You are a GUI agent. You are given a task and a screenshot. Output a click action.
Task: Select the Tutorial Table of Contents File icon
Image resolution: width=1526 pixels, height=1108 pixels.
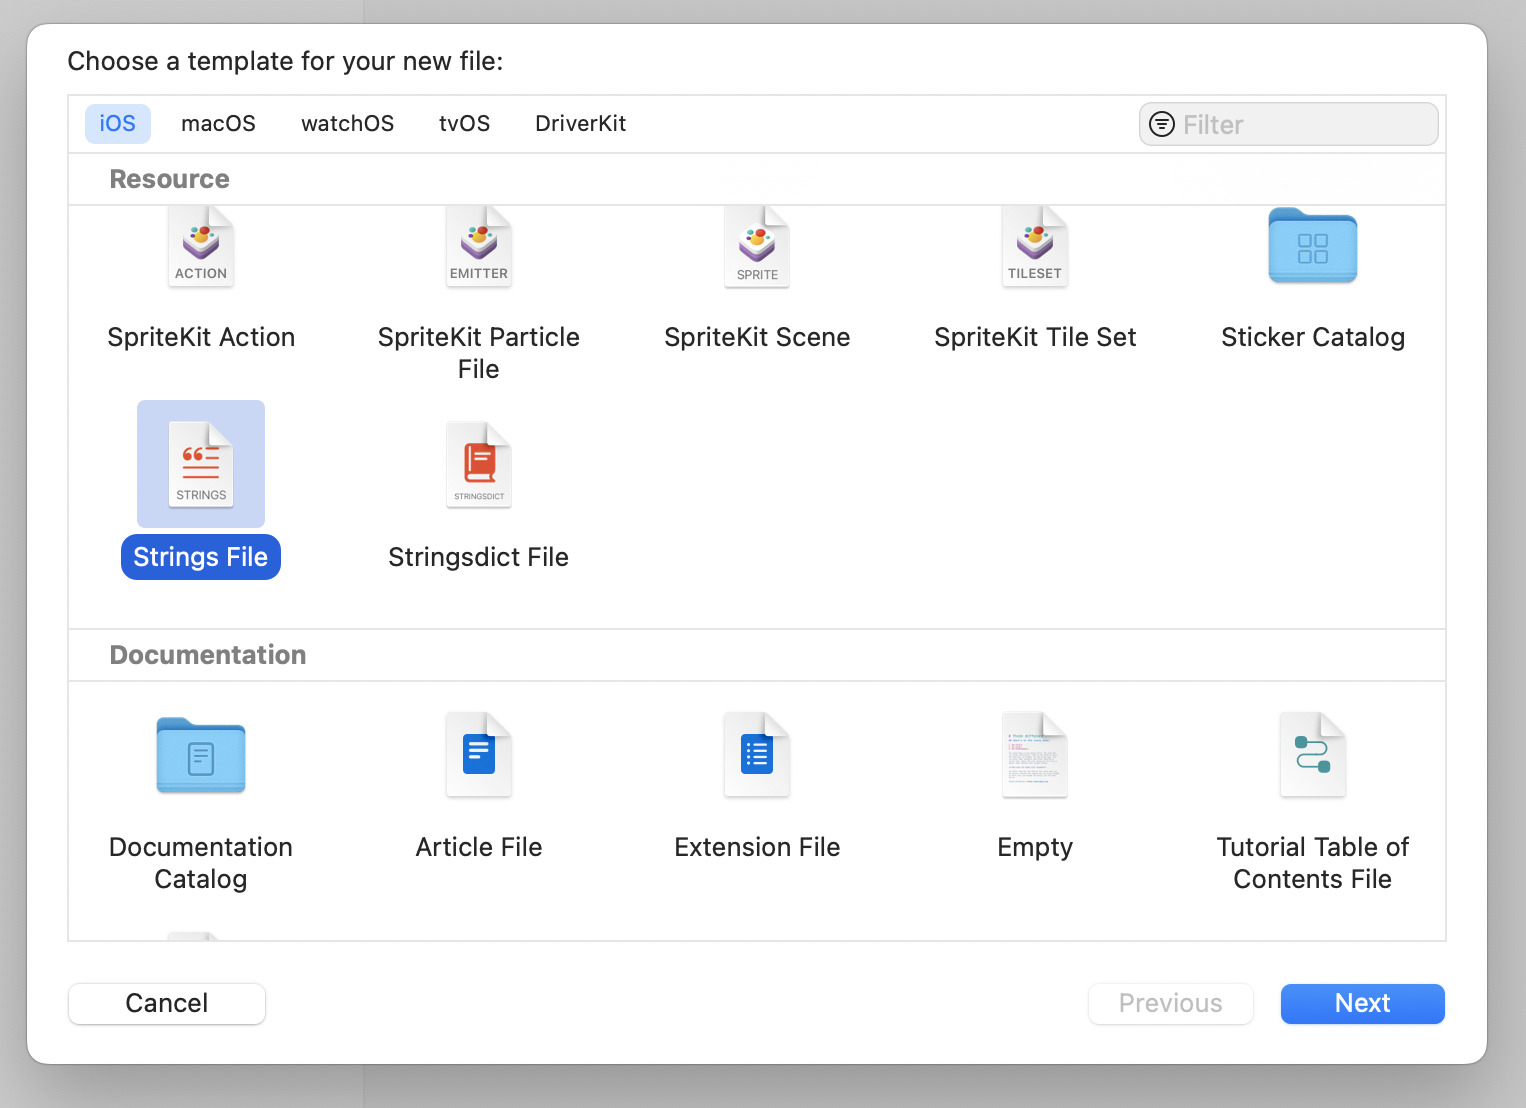(1312, 755)
